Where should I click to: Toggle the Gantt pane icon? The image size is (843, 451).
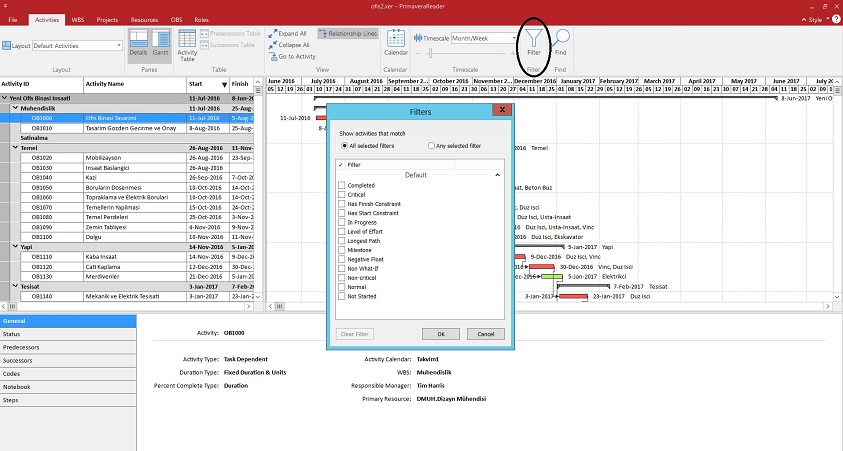(x=160, y=43)
